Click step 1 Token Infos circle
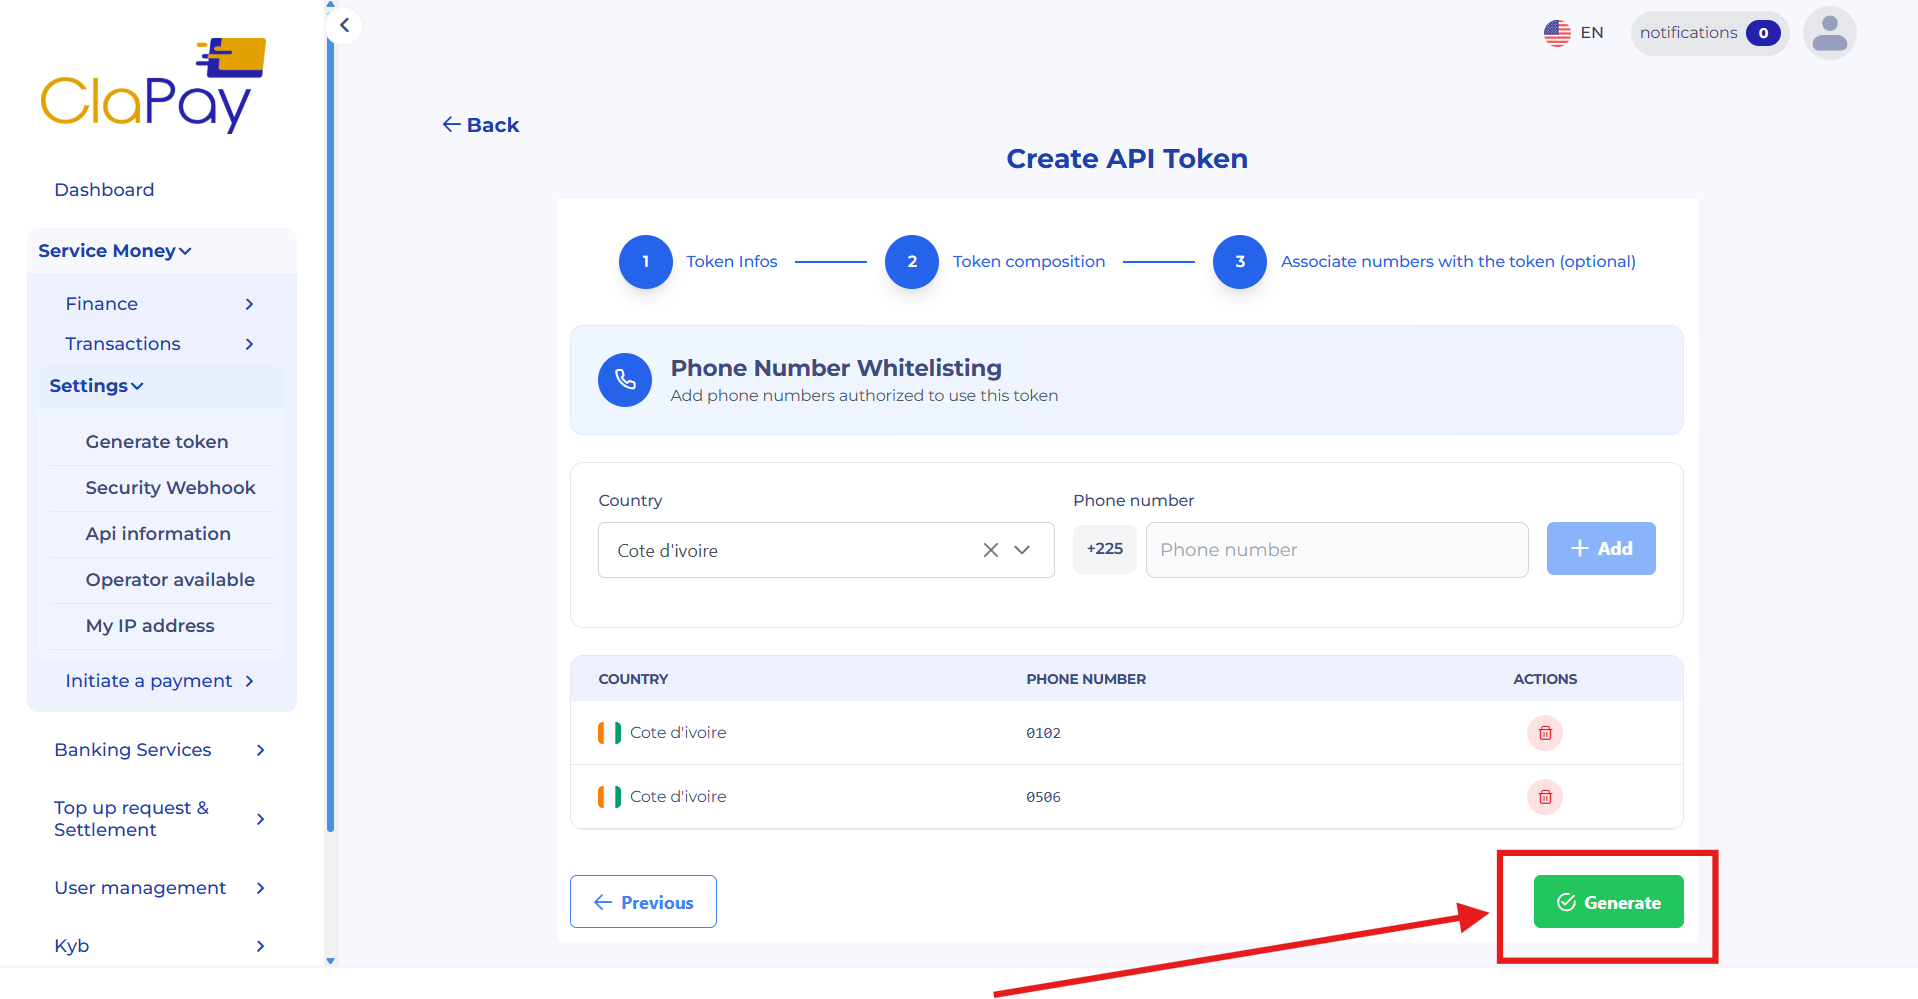 pyautogui.click(x=645, y=261)
